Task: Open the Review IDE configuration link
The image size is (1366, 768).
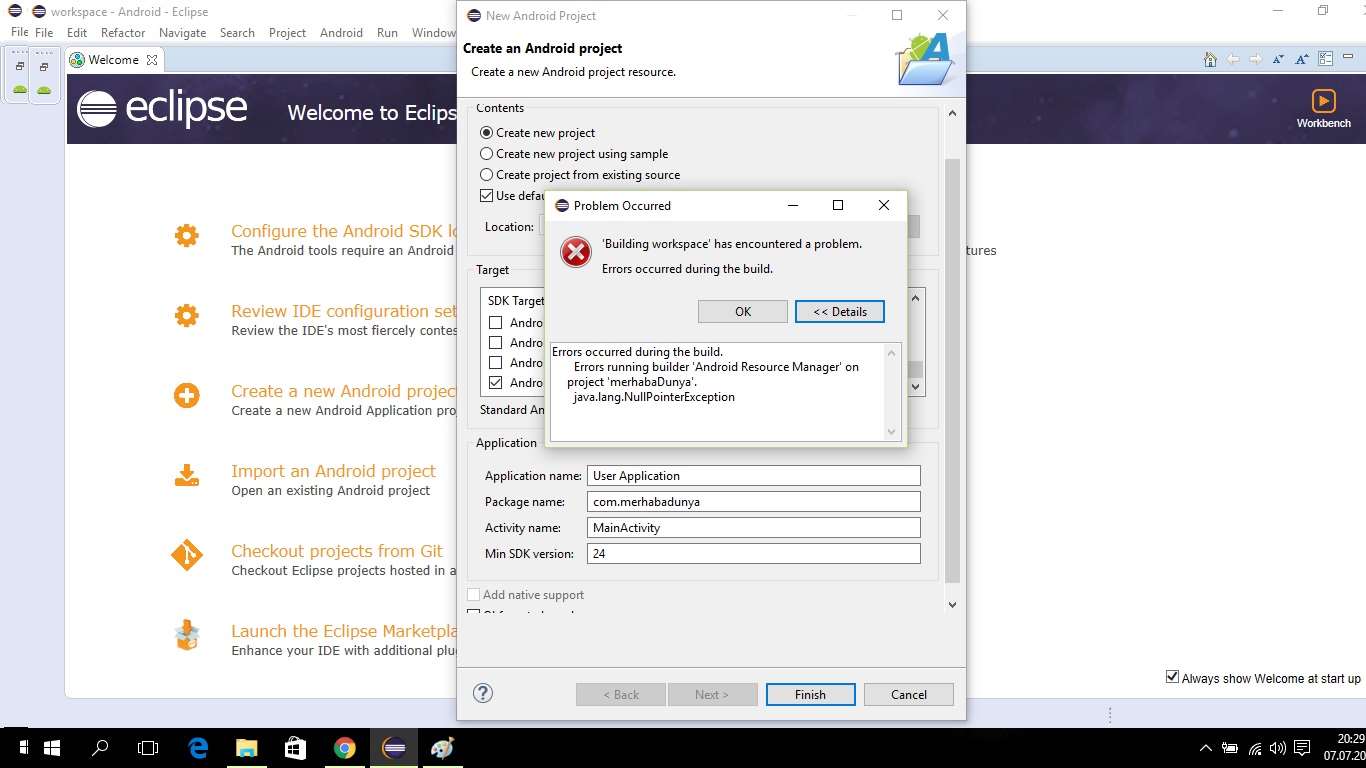Action: (x=343, y=311)
